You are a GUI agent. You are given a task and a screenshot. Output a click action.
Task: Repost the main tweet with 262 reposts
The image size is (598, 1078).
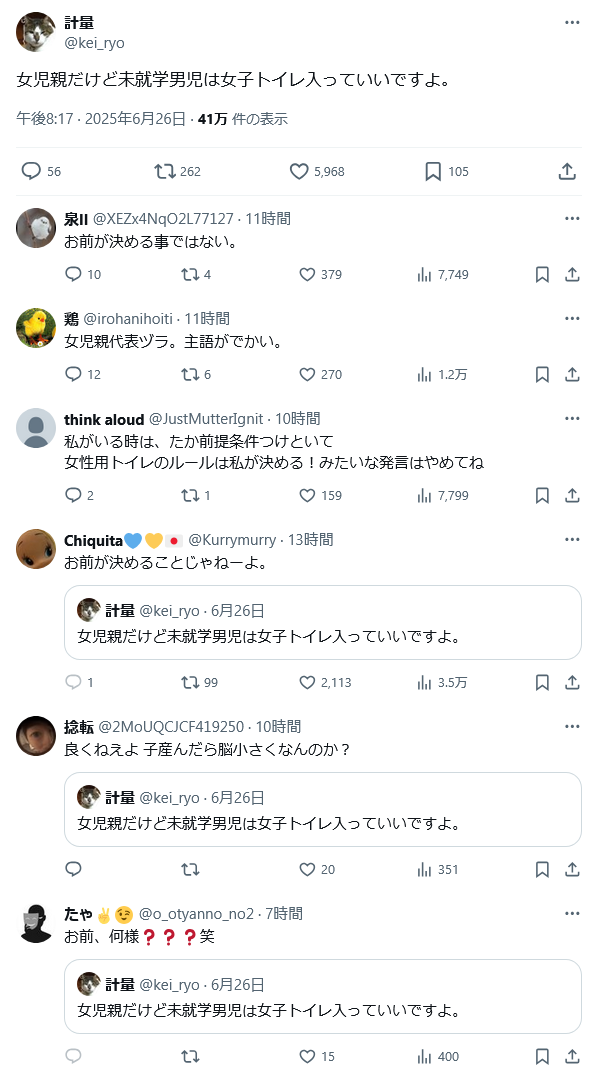tap(165, 171)
